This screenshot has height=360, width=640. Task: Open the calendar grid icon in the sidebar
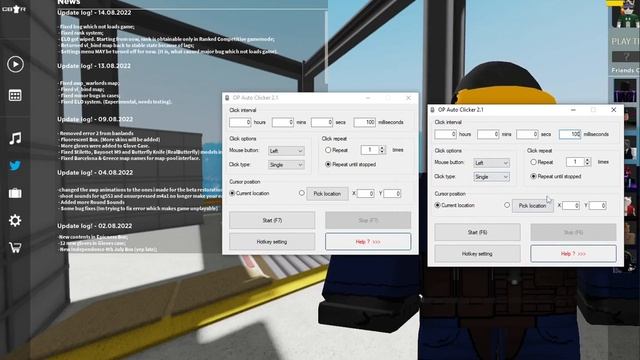(15, 96)
